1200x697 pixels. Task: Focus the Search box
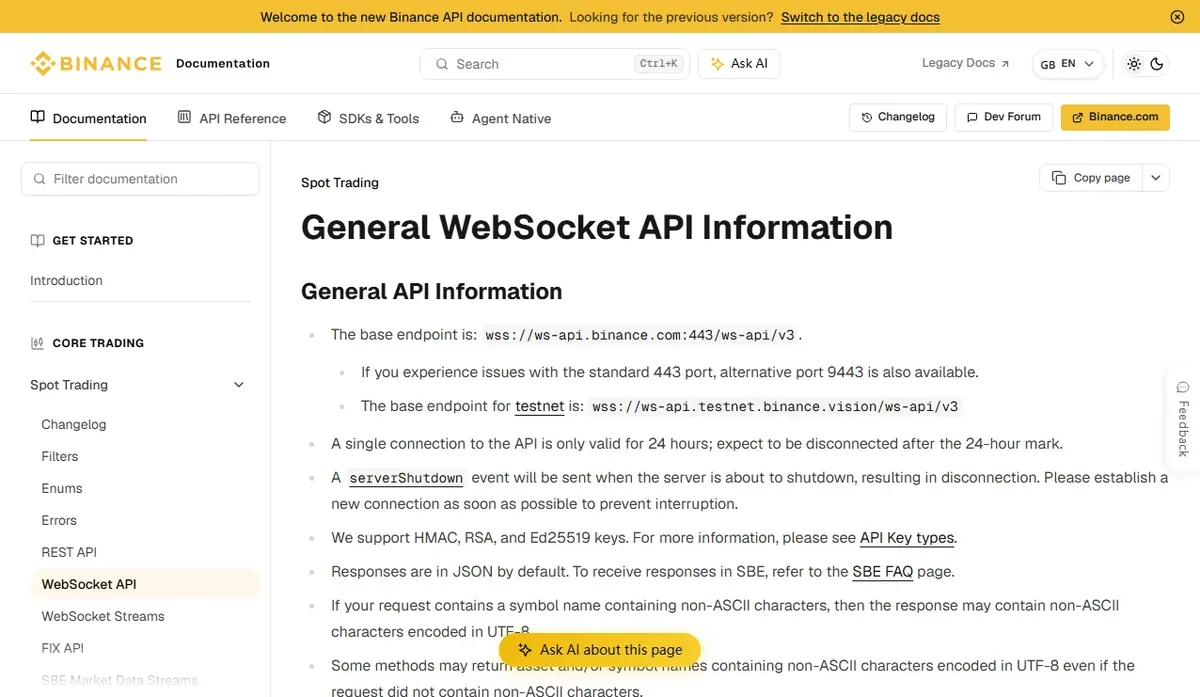point(554,64)
